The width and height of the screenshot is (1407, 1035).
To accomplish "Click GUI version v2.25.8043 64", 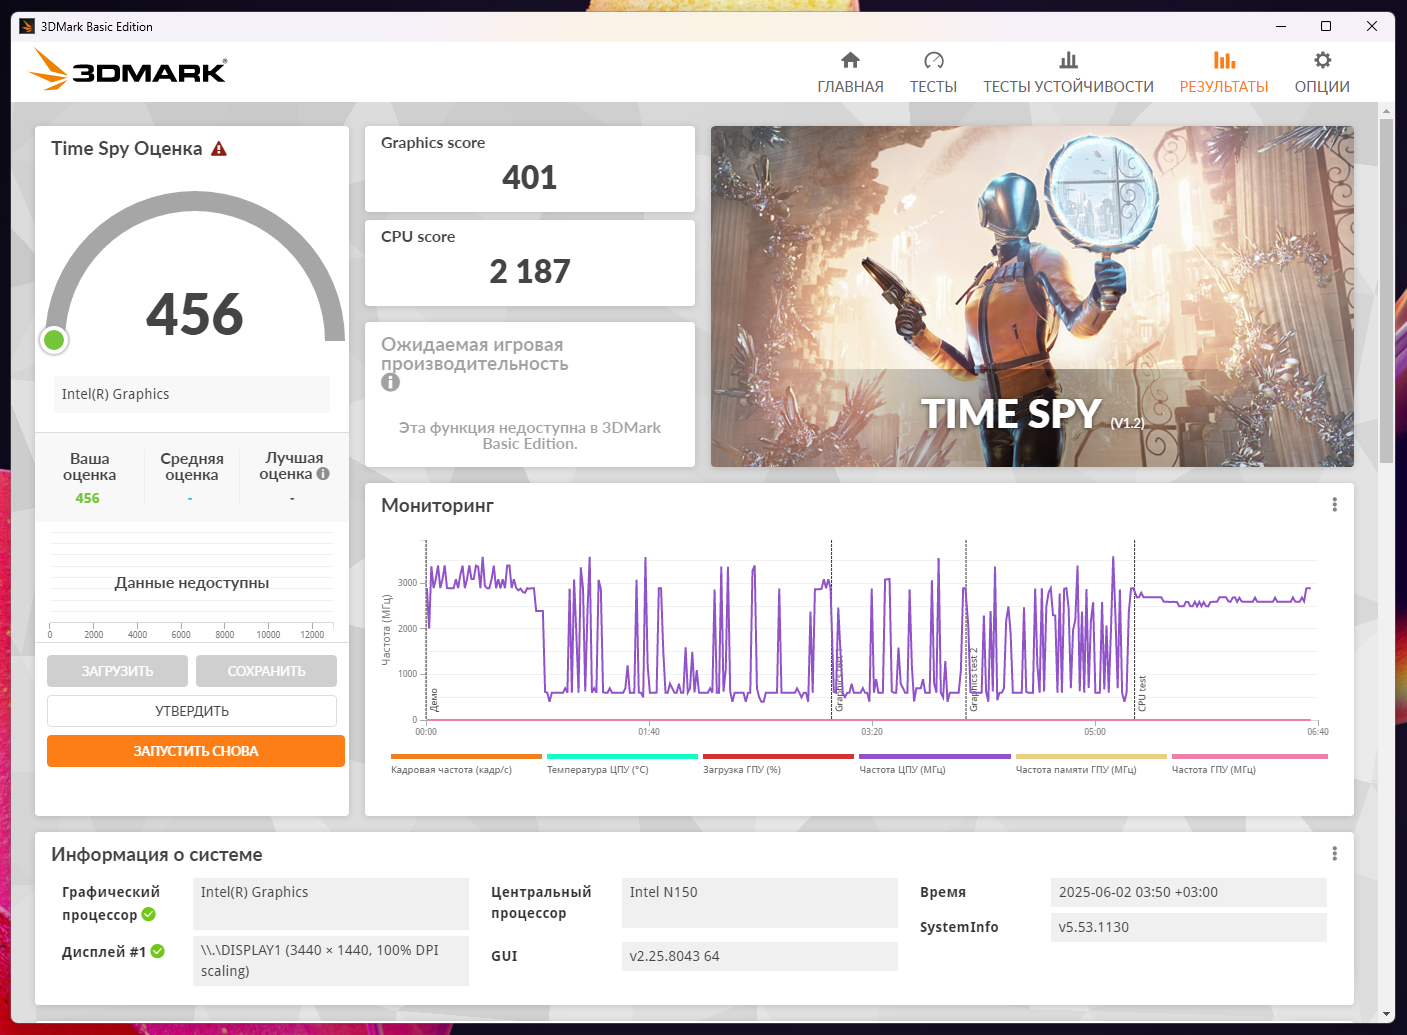I will (x=759, y=956).
